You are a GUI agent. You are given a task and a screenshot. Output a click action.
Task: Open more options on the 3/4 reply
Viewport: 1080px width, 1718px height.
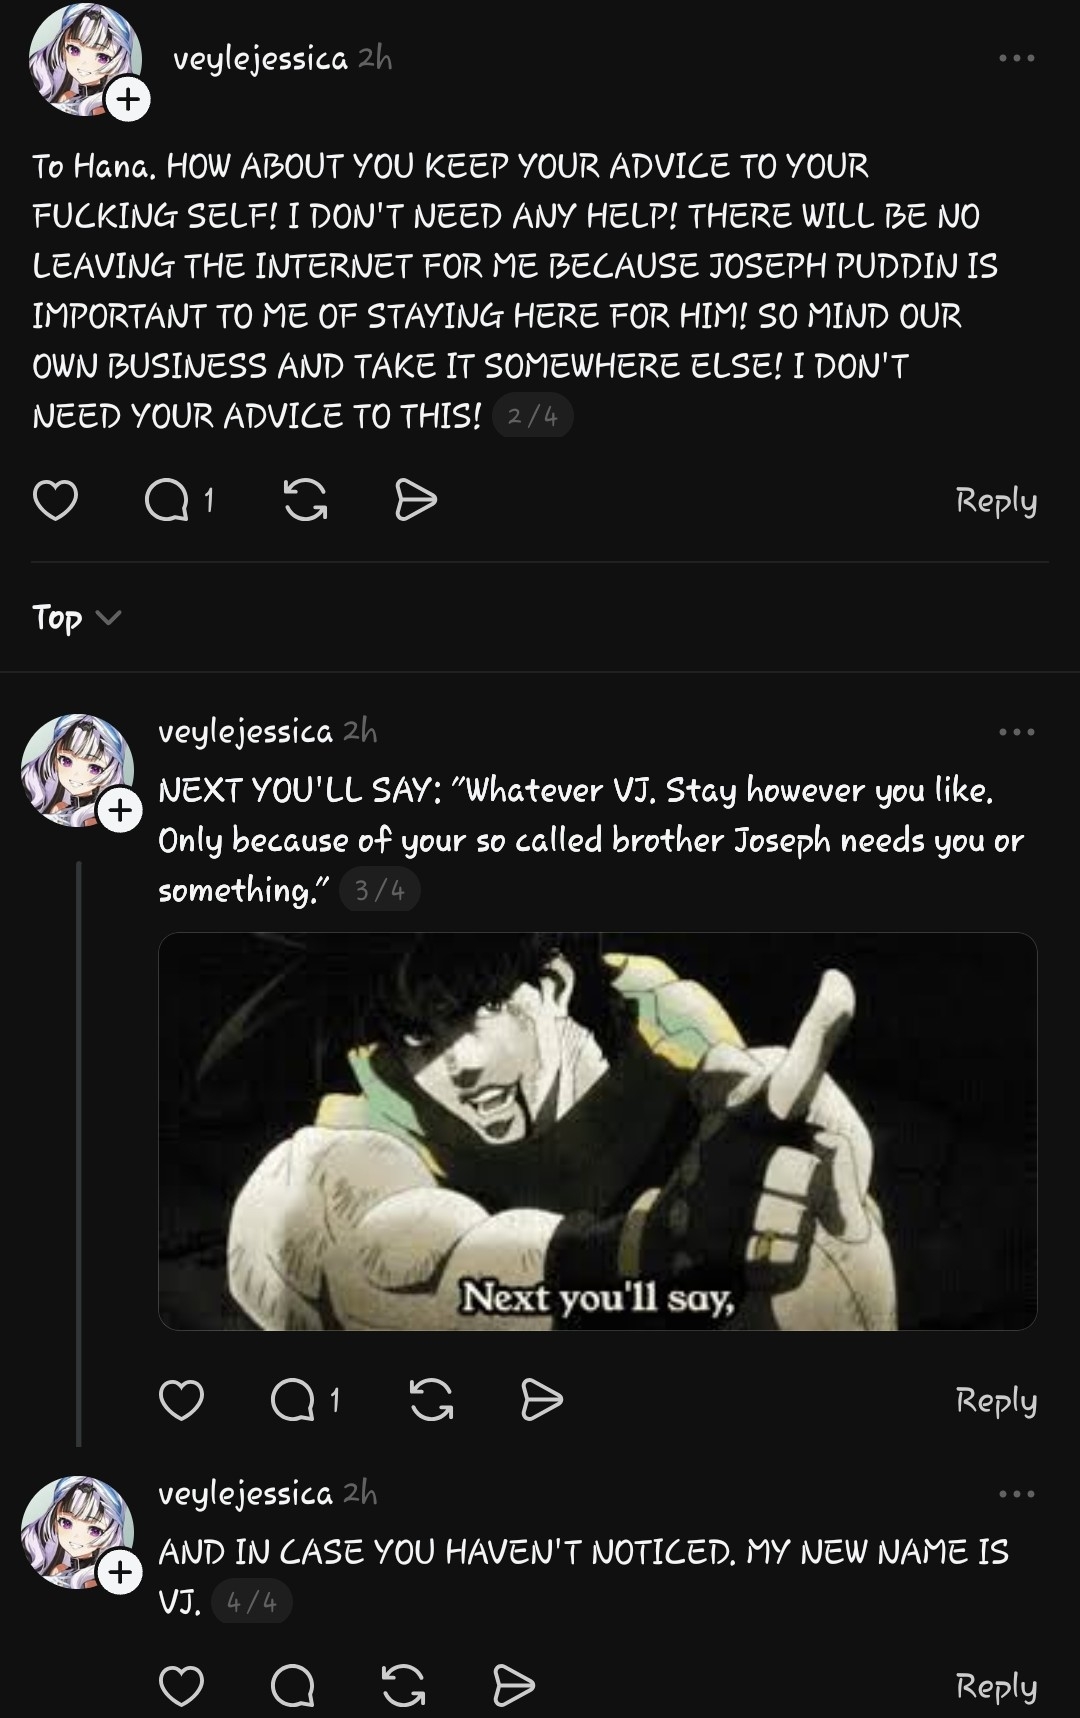[1016, 732]
